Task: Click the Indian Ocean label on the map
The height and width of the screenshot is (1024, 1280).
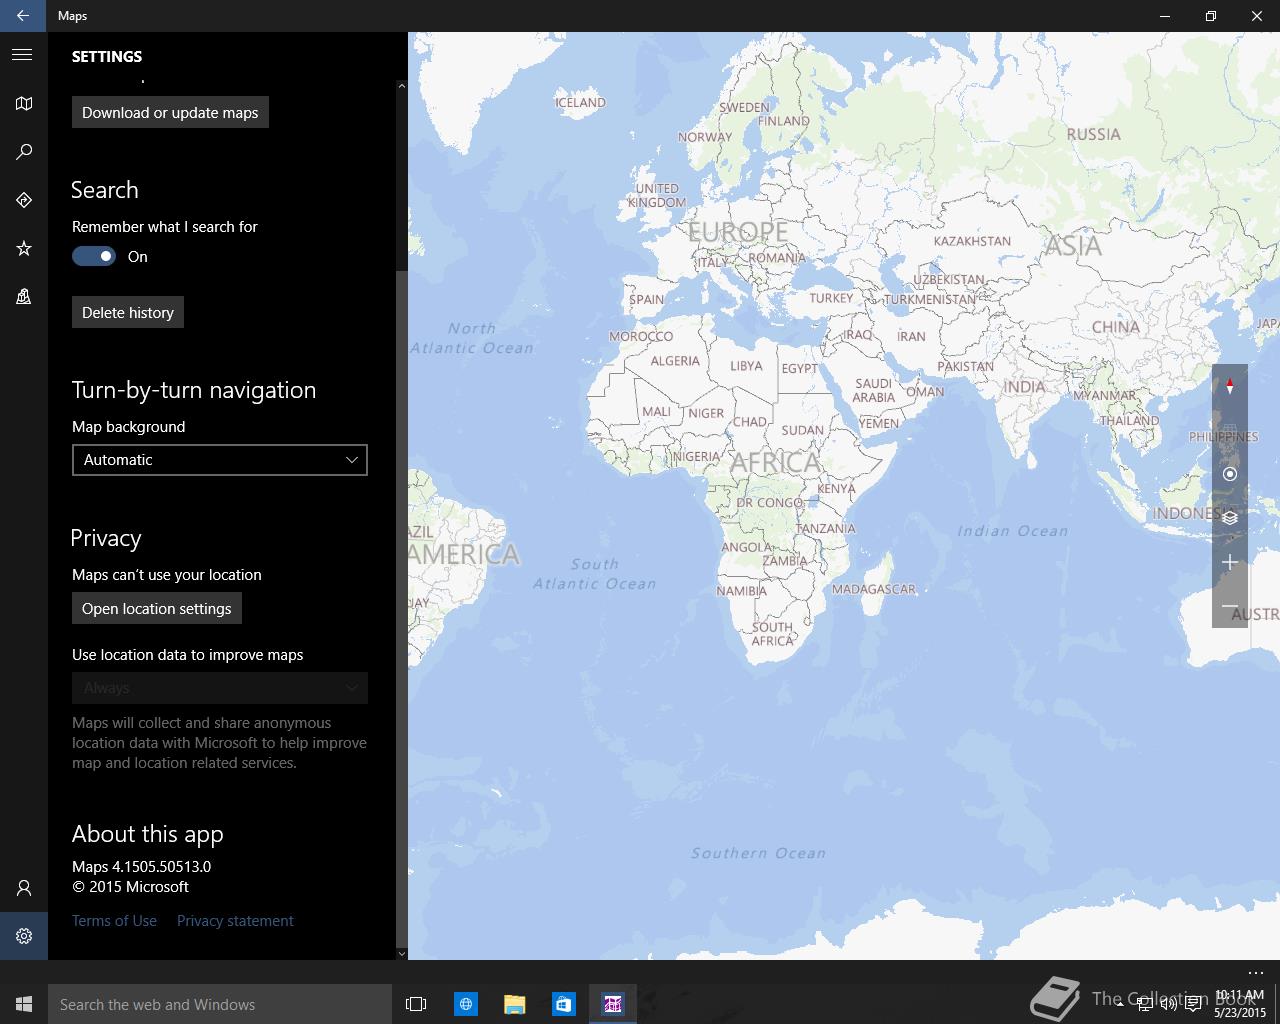Action: 1013,531
